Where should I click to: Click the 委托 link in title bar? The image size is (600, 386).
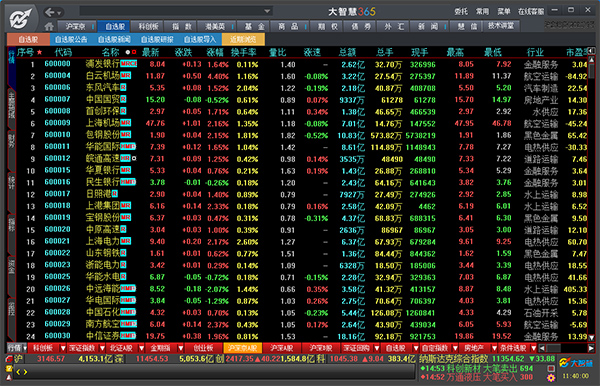tap(461, 11)
